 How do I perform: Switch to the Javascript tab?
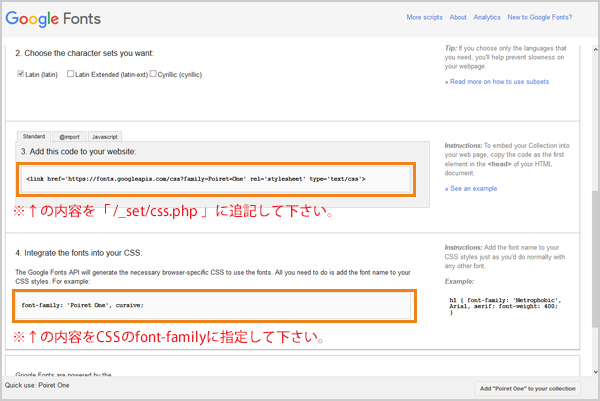[105, 137]
